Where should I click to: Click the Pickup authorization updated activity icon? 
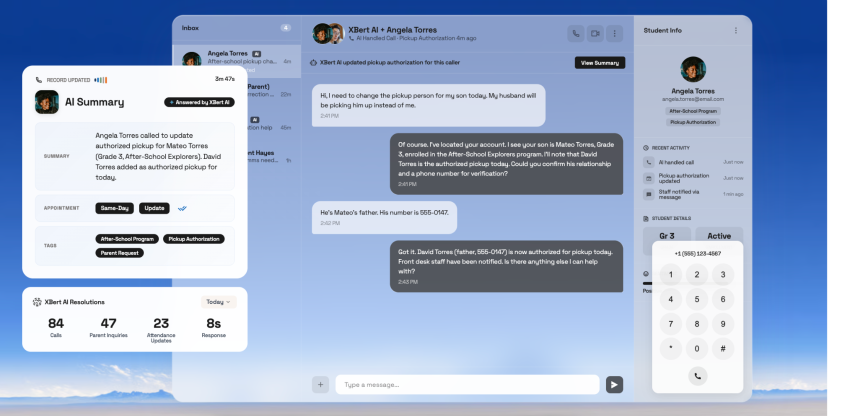pos(649,178)
